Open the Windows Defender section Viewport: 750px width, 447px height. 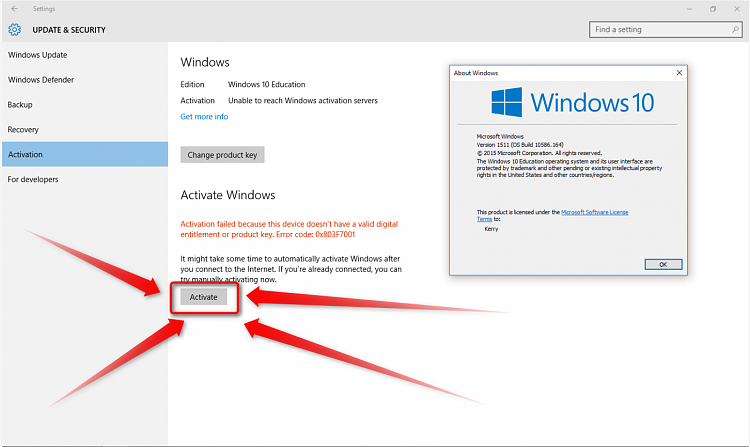tap(85, 80)
